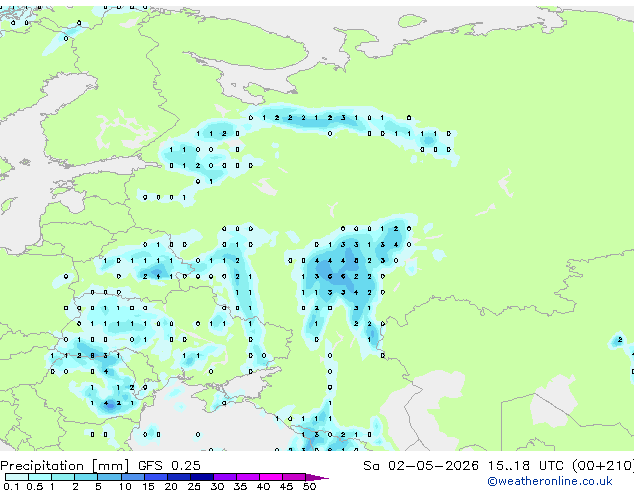Image resolution: width=634 pixels, height=490 pixels.
Task: Click the '30' legend scale label
Action: [217, 486]
